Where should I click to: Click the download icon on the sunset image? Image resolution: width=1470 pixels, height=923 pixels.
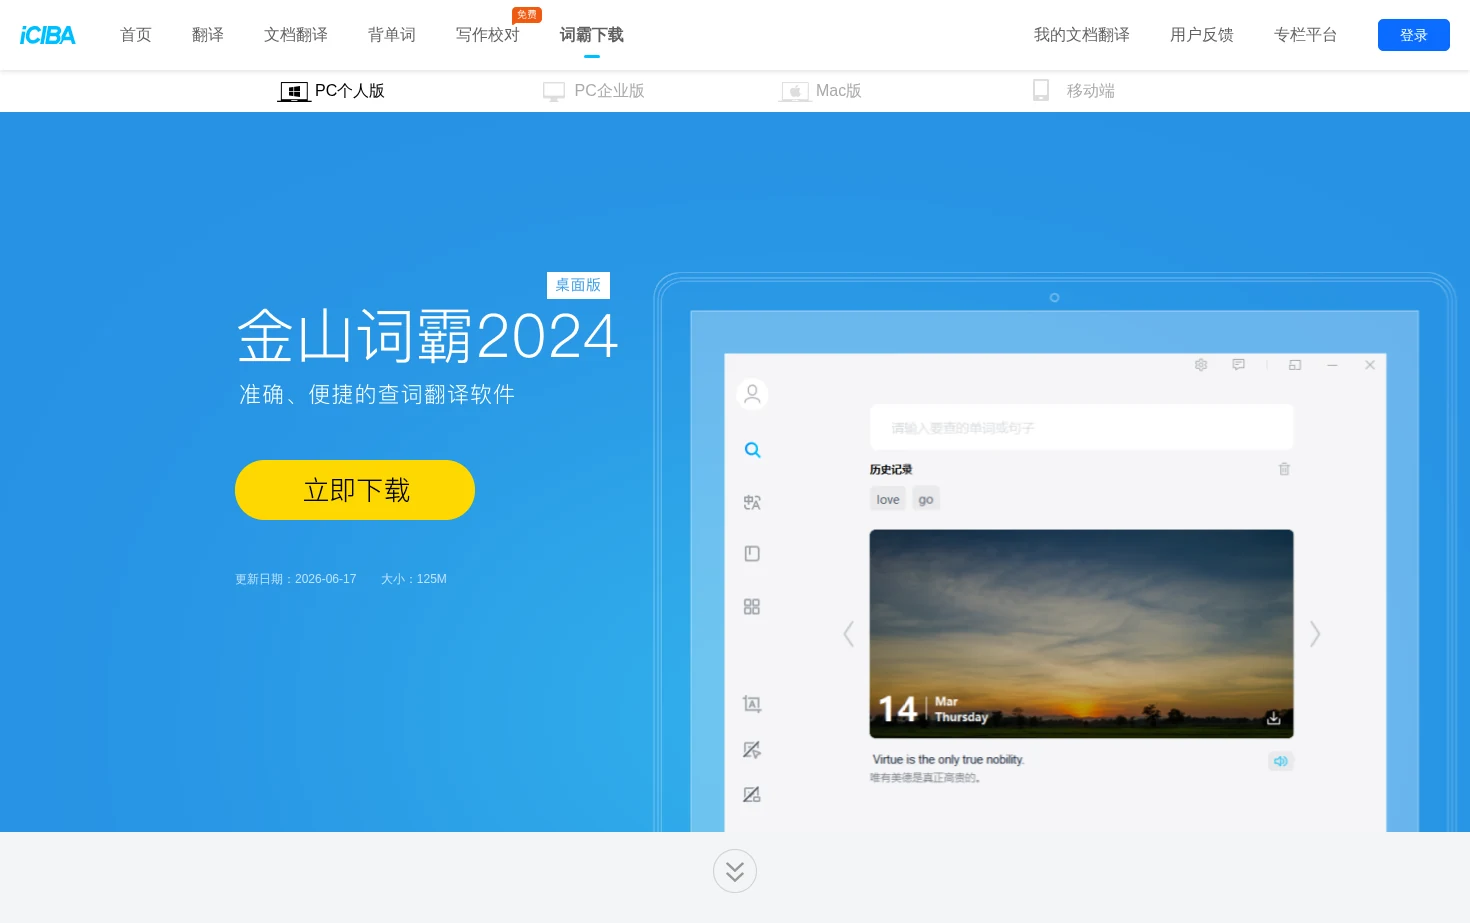point(1274,718)
